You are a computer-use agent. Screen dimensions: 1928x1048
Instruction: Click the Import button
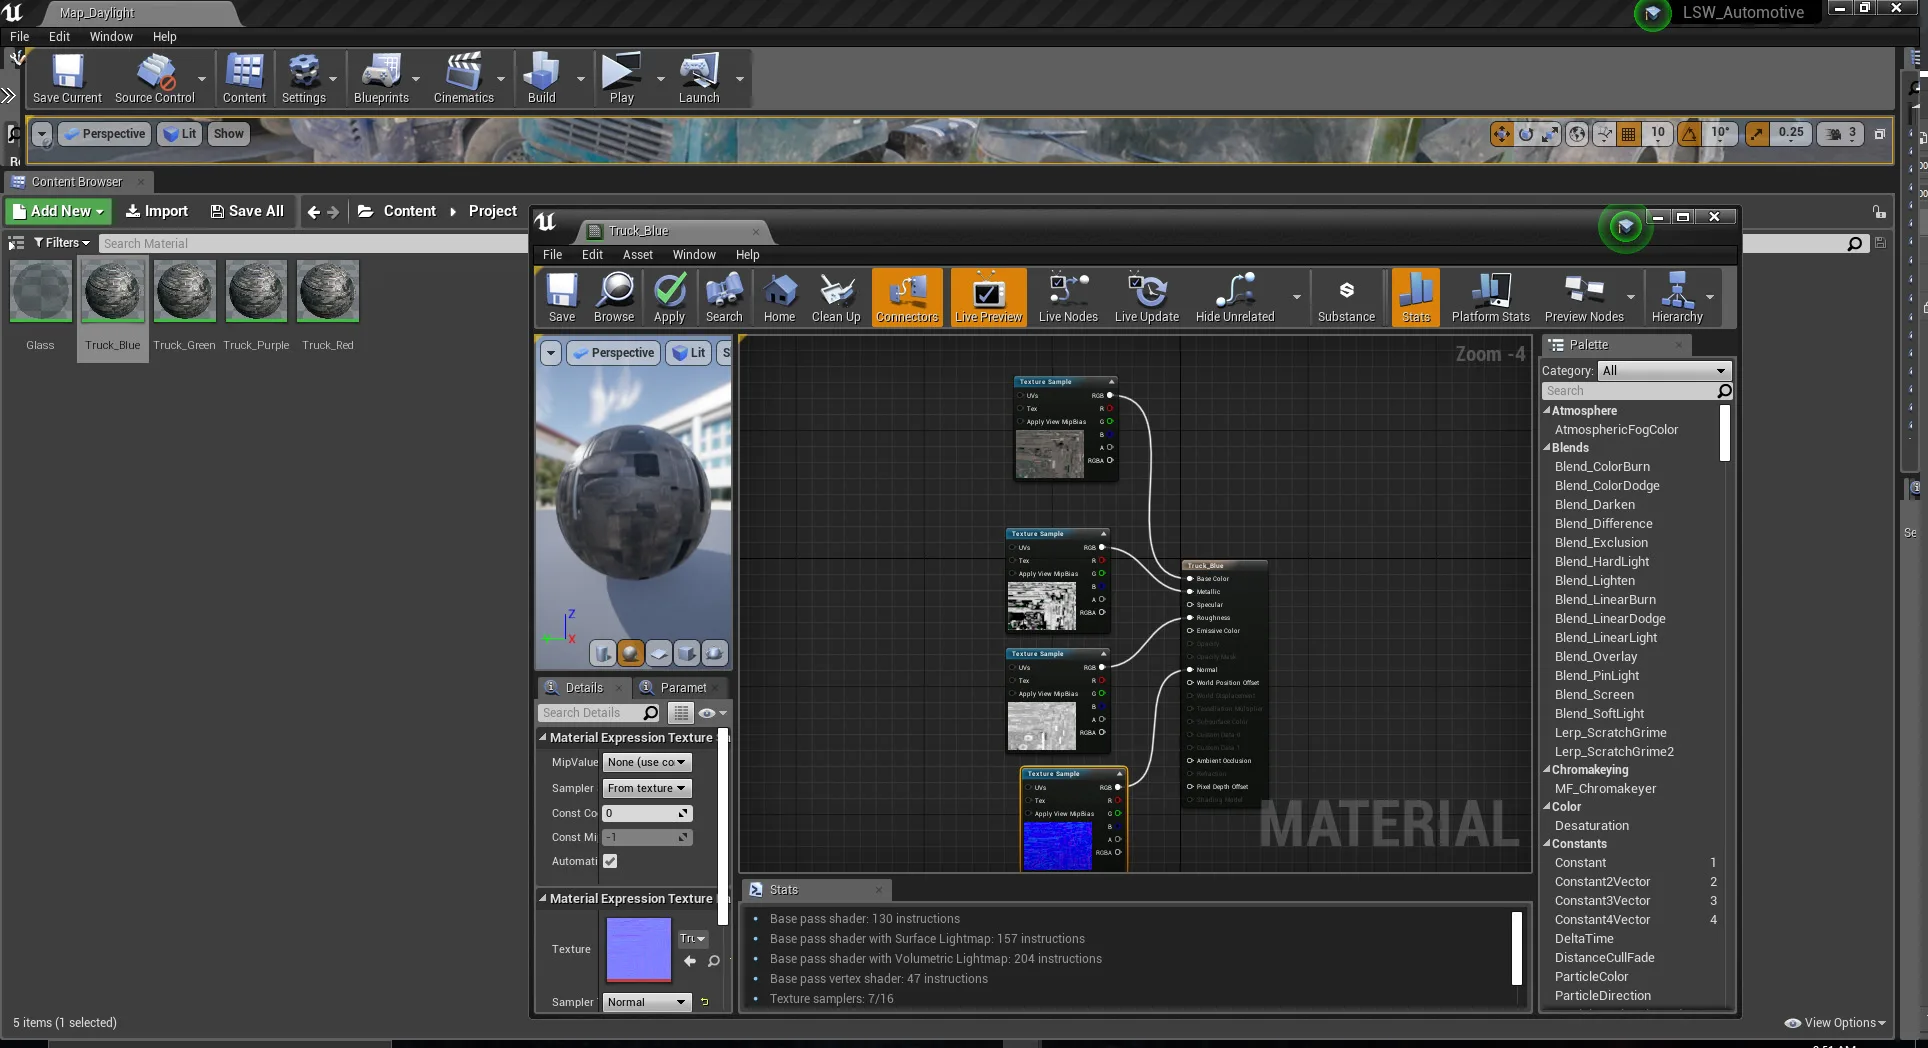[156, 211]
